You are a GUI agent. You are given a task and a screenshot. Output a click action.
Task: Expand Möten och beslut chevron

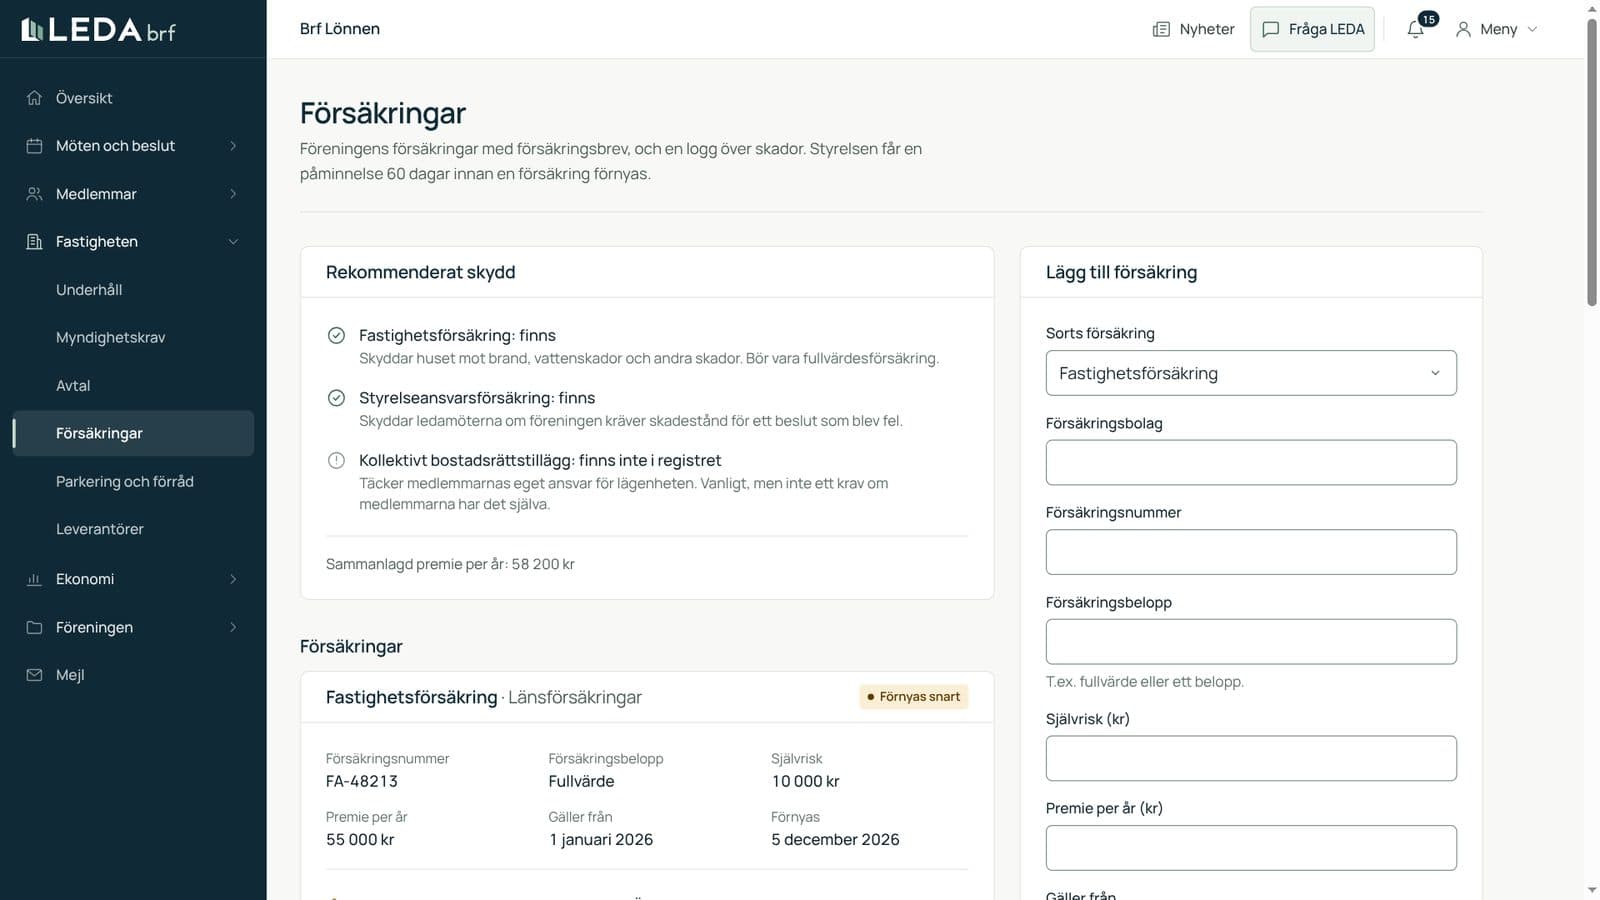tap(233, 146)
